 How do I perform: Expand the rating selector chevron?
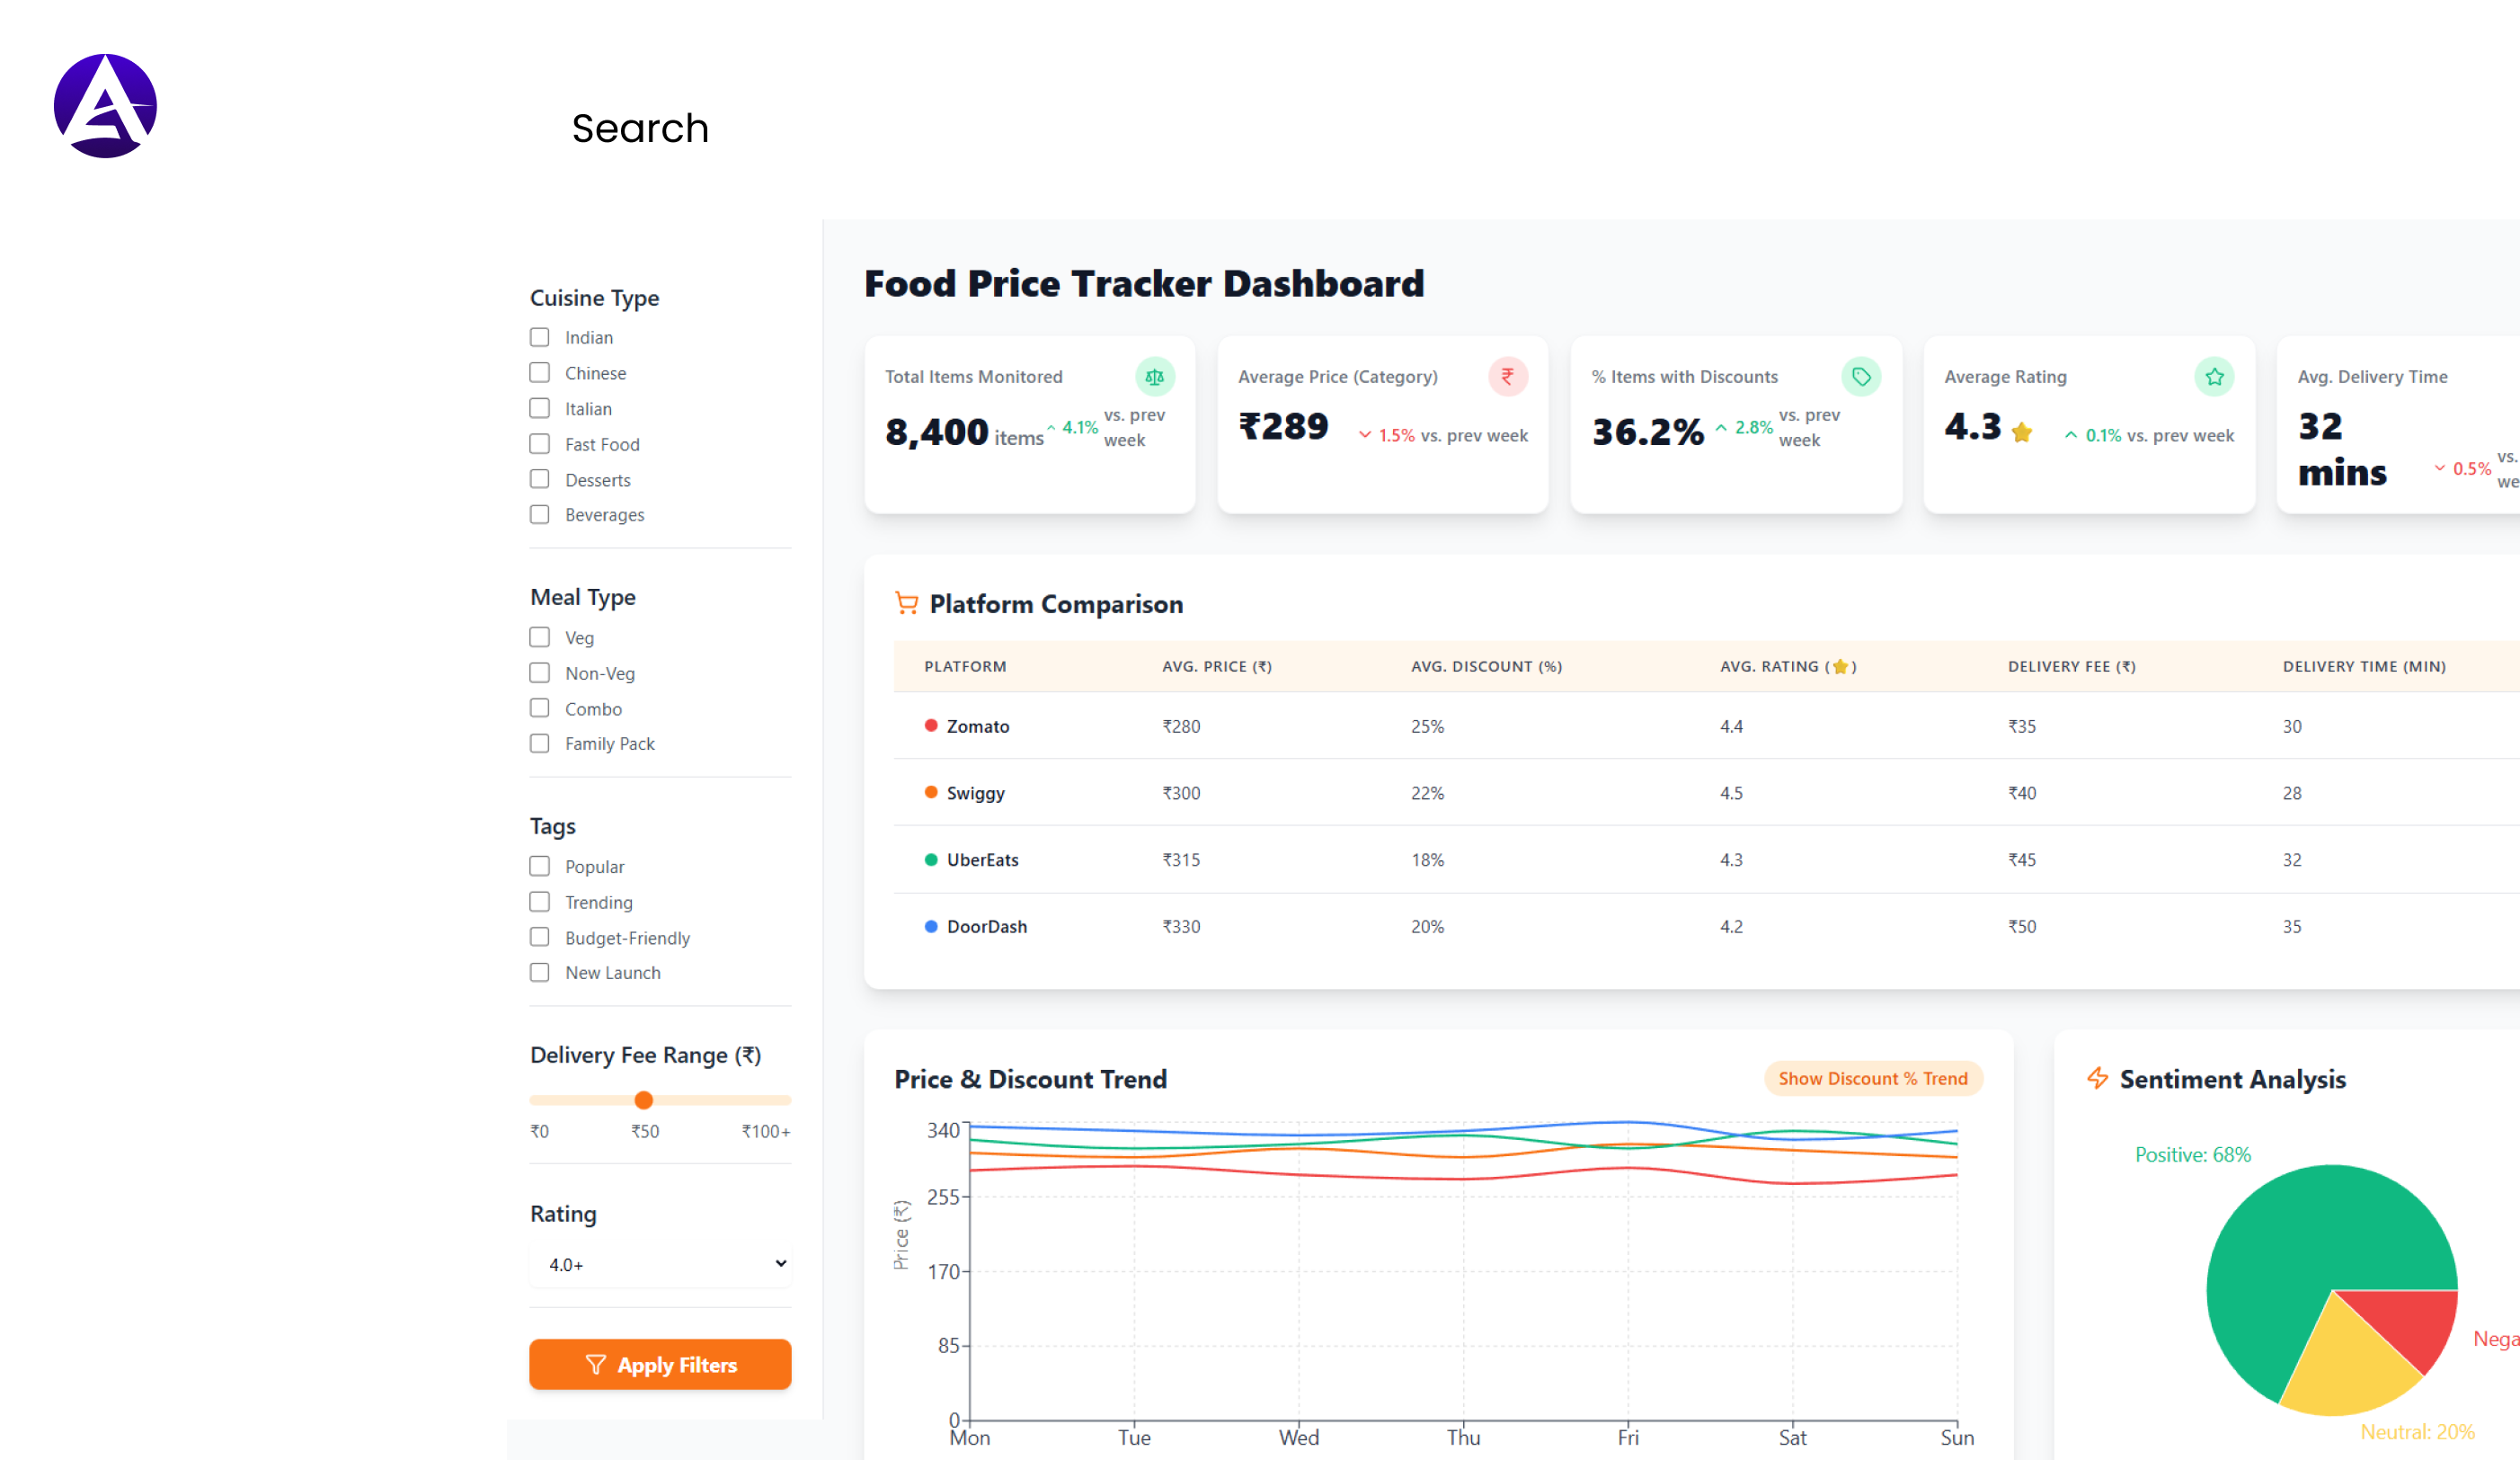(x=779, y=1263)
